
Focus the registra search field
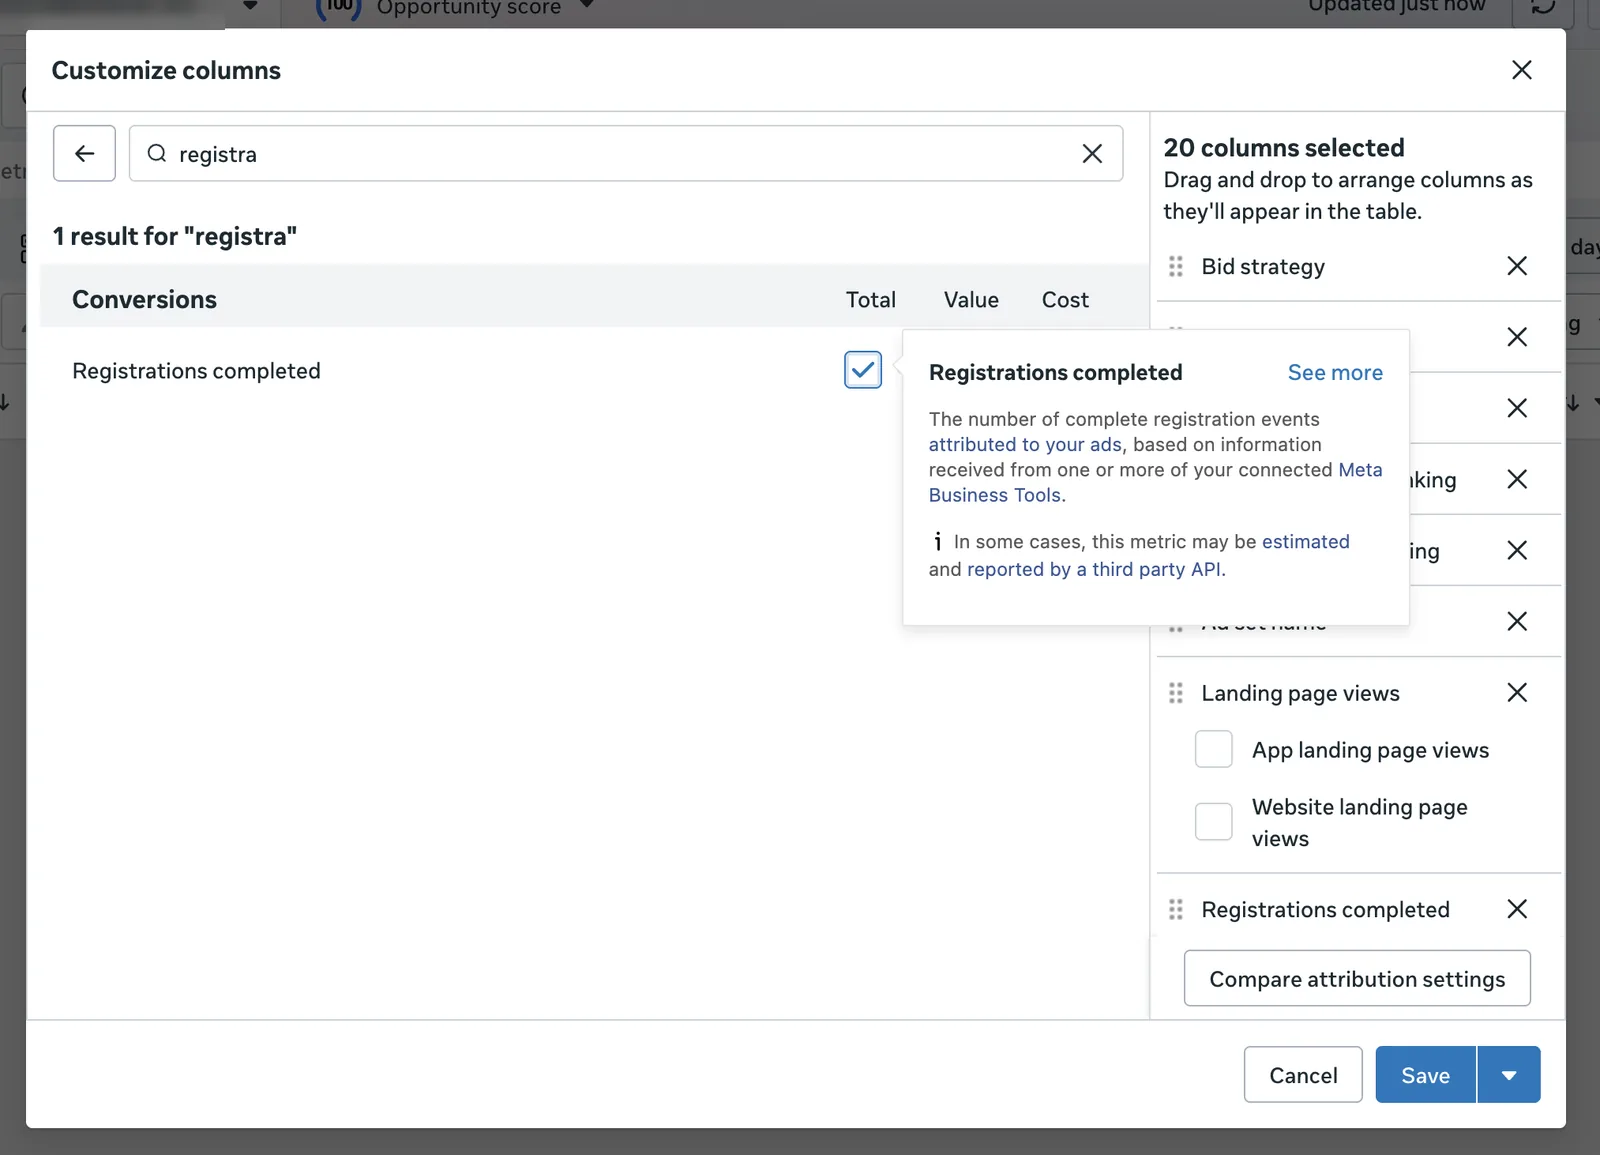tap(626, 153)
